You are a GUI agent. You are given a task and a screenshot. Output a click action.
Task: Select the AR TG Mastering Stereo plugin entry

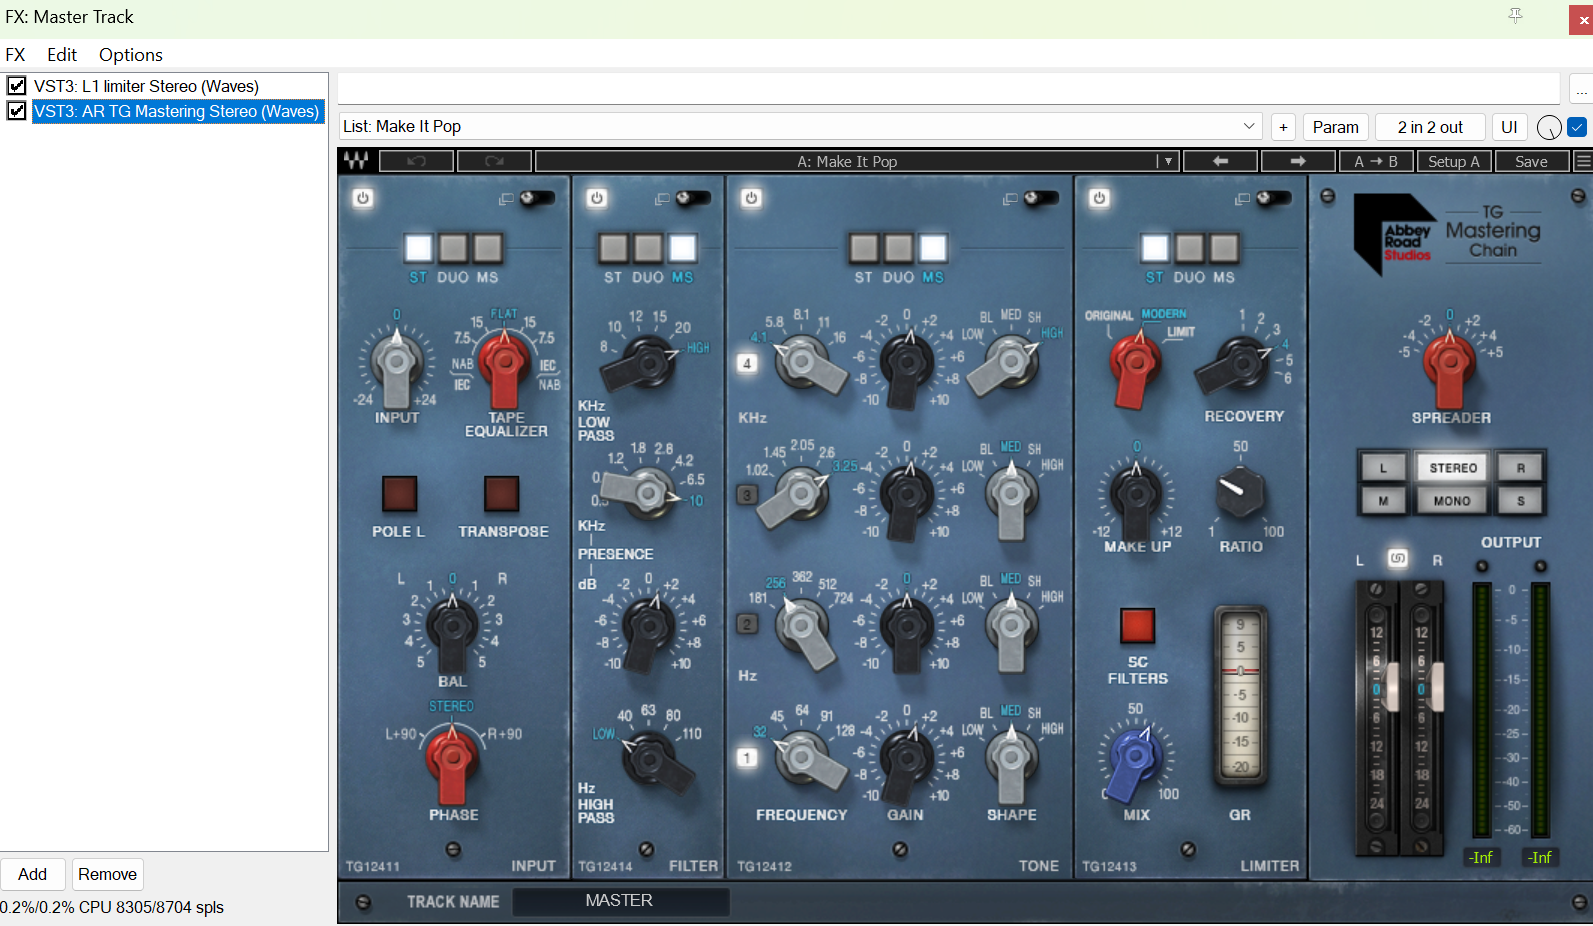click(177, 111)
